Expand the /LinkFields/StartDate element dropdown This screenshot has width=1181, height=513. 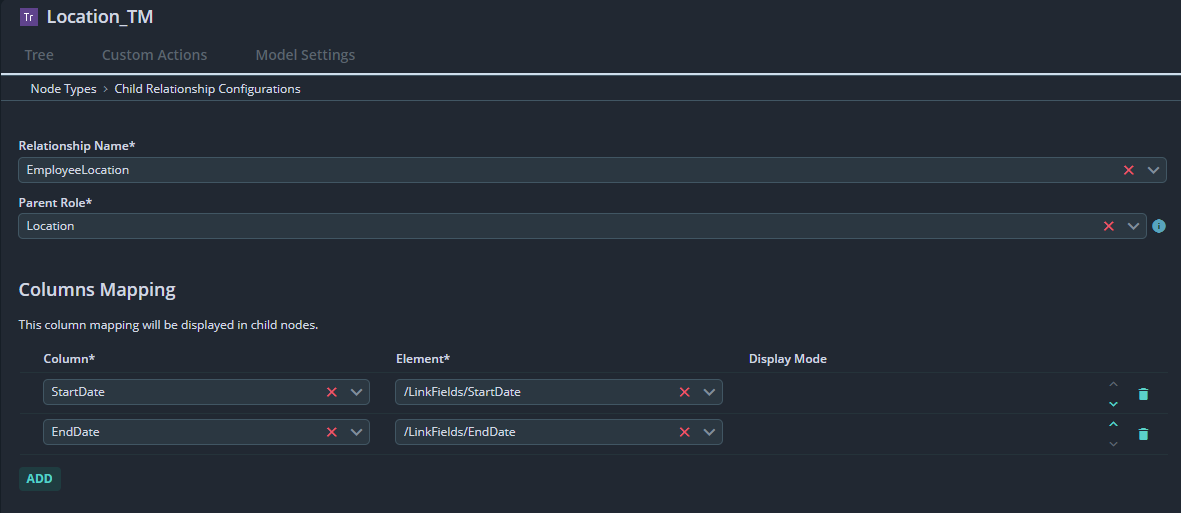pyautogui.click(x=710, y=392)
